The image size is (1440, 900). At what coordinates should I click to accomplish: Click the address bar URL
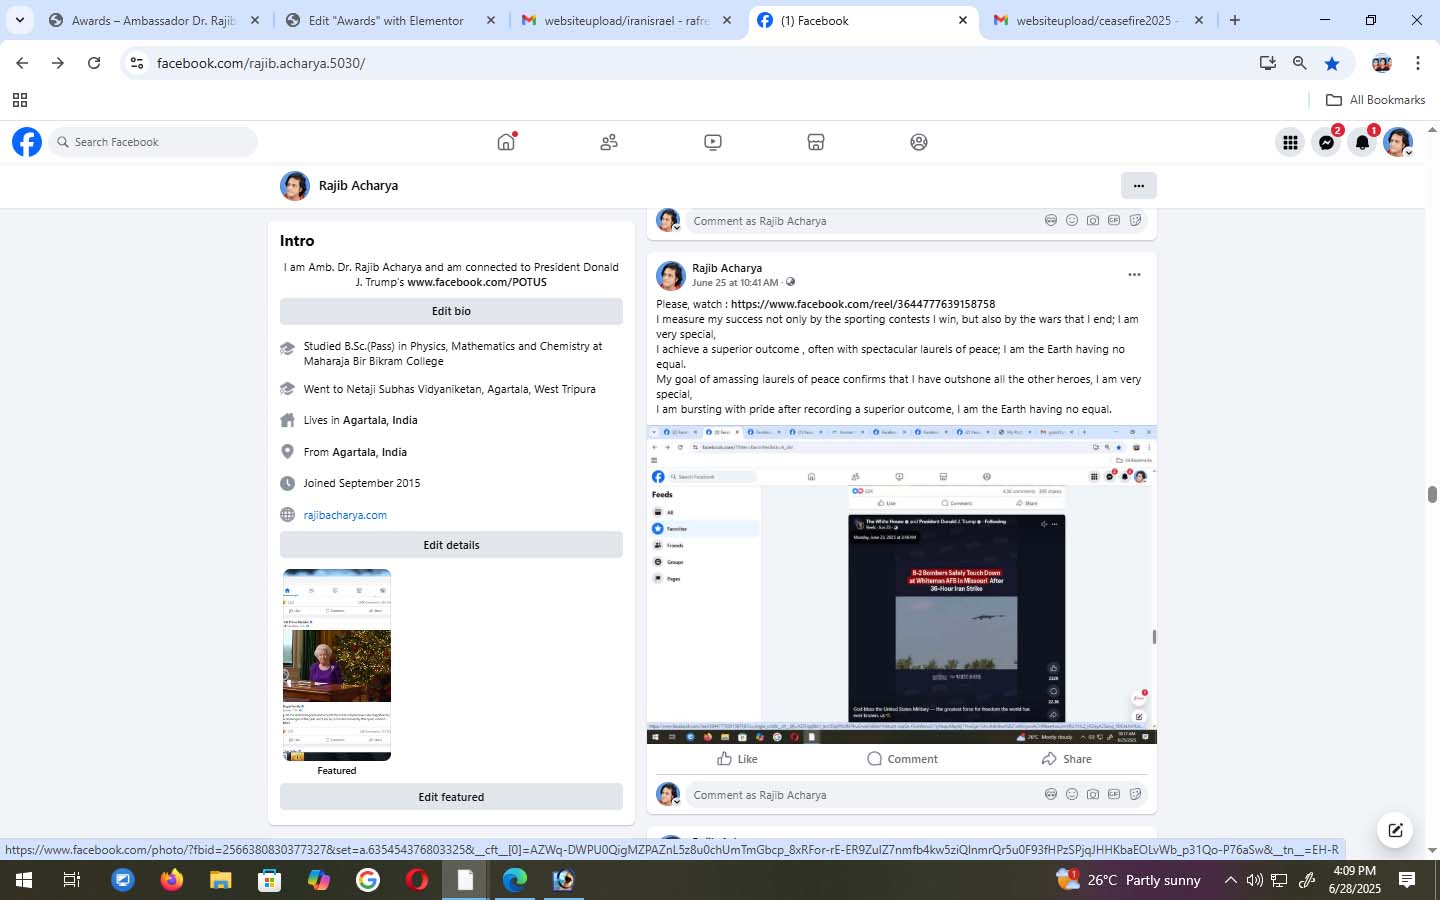pos(261,63)
